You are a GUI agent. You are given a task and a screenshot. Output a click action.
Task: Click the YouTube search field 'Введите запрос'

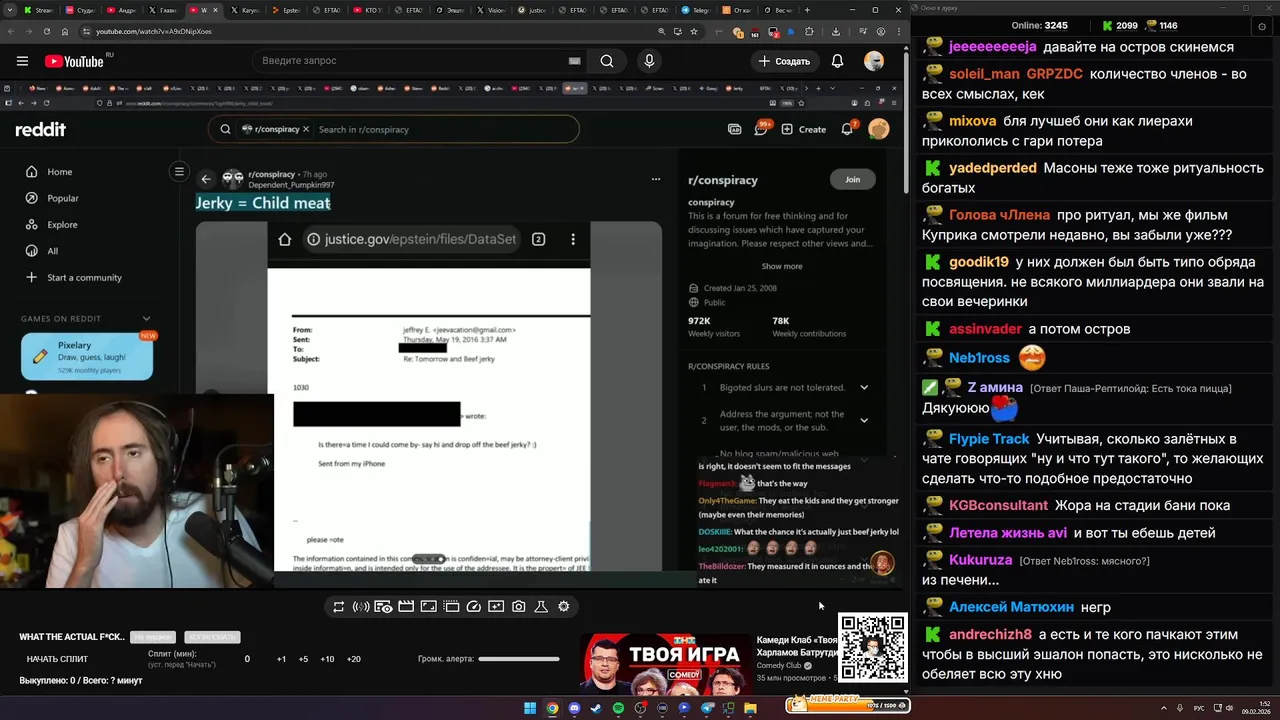tap(410, 61)
